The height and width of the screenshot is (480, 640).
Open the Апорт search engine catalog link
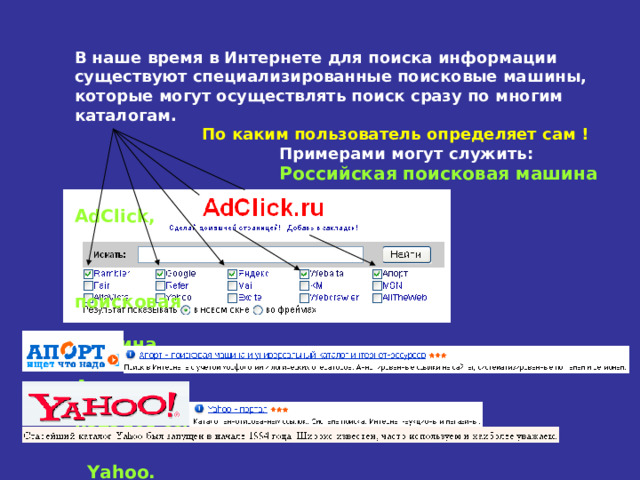point(282,355)
